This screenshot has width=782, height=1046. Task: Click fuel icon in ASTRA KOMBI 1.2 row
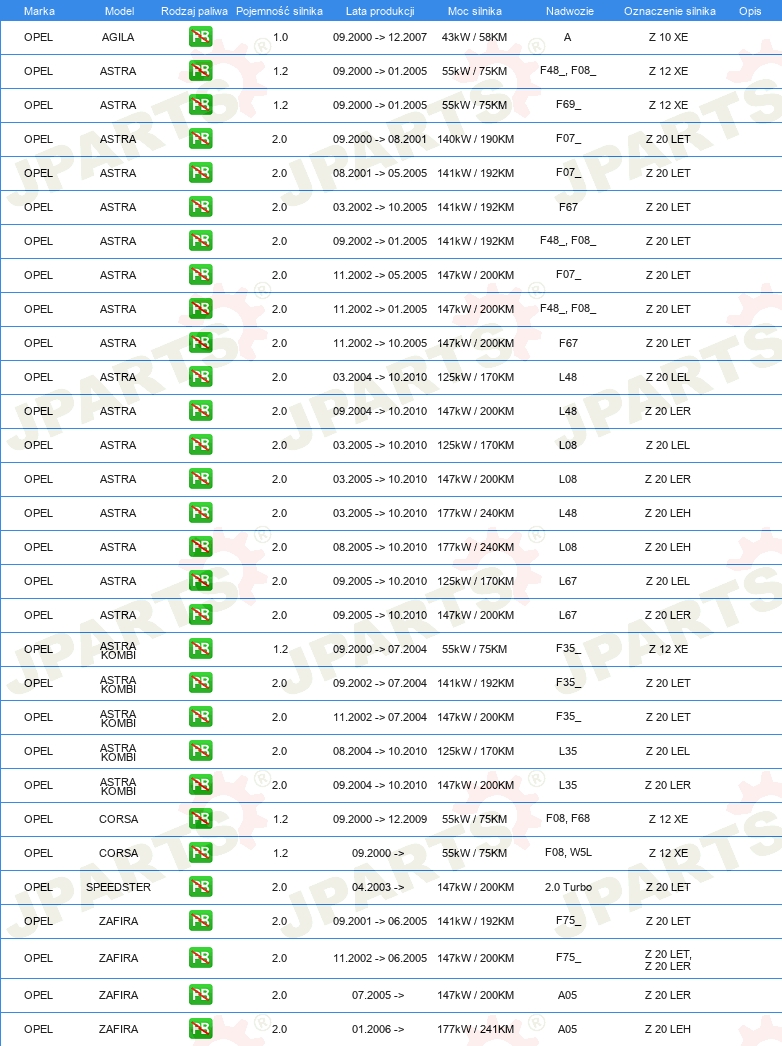200,649
